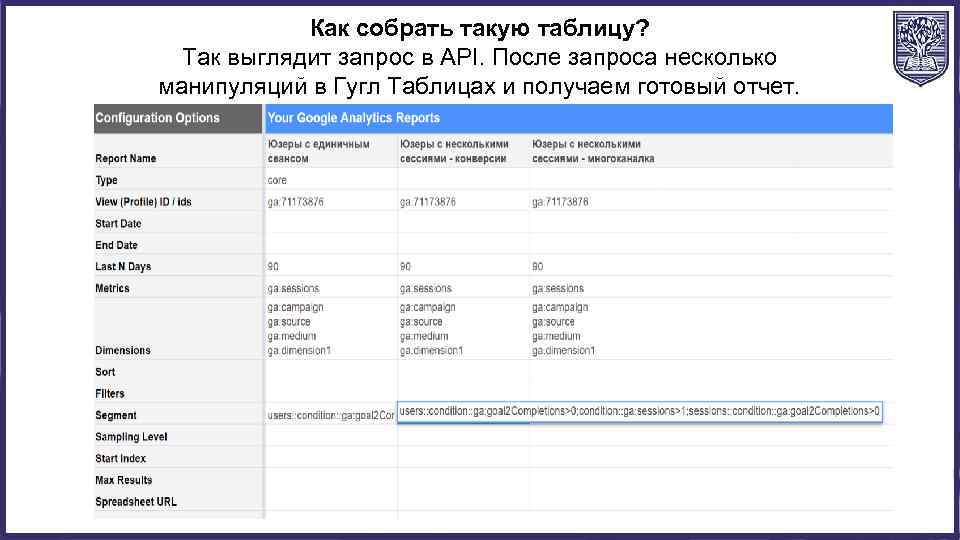
Task: Click the 'Report Name' row label
Action: tap(126, 159)
